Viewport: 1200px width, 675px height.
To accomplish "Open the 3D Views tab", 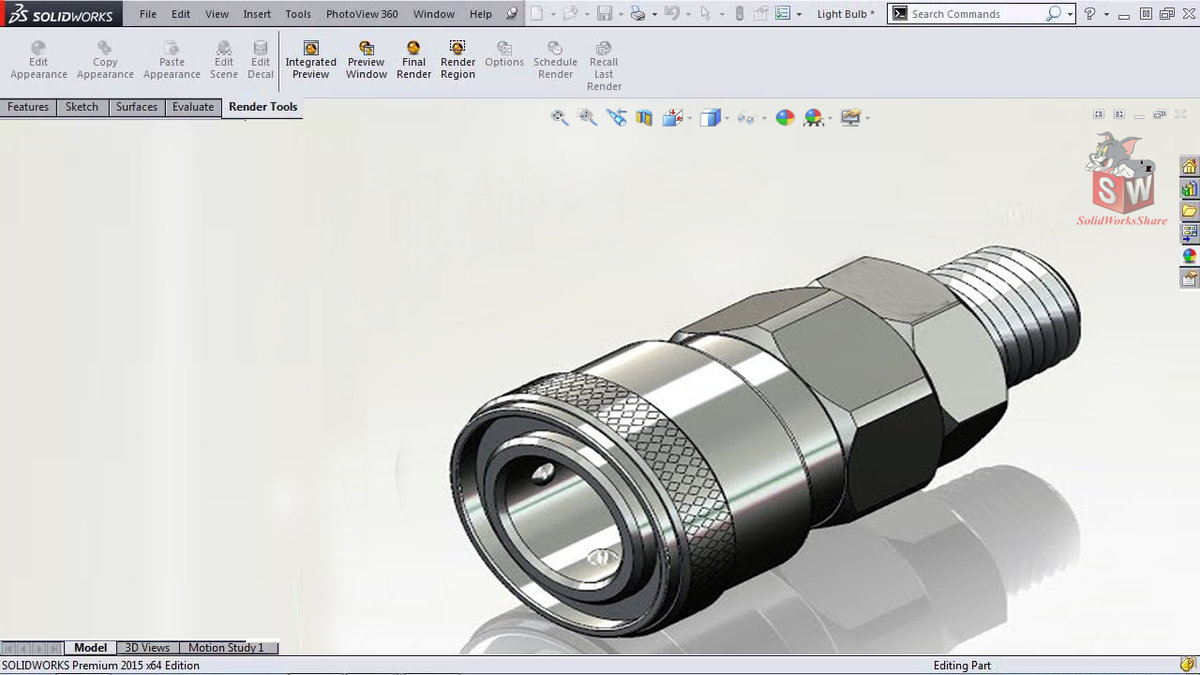I will click(147, 648).
